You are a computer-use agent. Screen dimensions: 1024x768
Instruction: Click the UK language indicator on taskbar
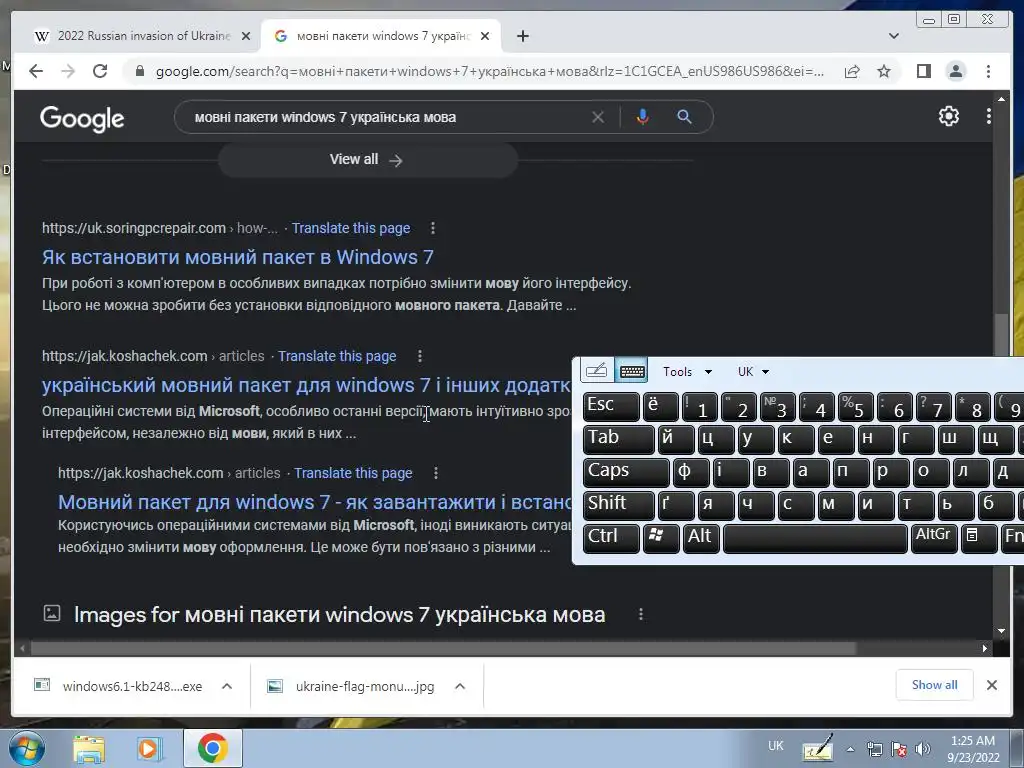pyautogui.click(x=775, y=746)
